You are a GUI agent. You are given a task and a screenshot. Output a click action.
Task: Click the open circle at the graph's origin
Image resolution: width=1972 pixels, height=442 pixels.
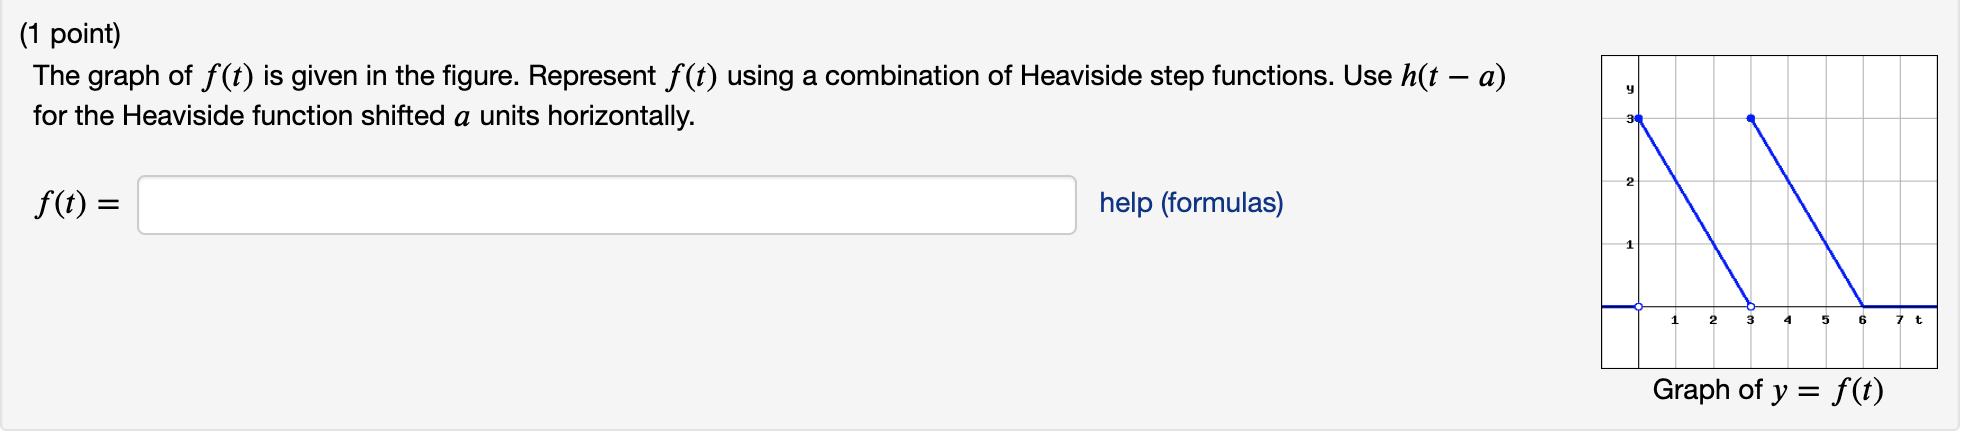tap(1638, 306)
